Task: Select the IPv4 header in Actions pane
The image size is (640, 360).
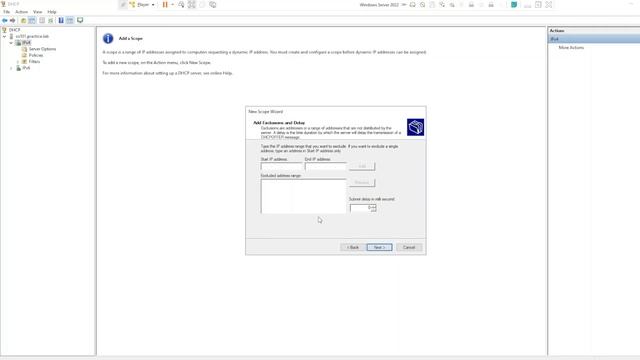Action: [594, 39]
